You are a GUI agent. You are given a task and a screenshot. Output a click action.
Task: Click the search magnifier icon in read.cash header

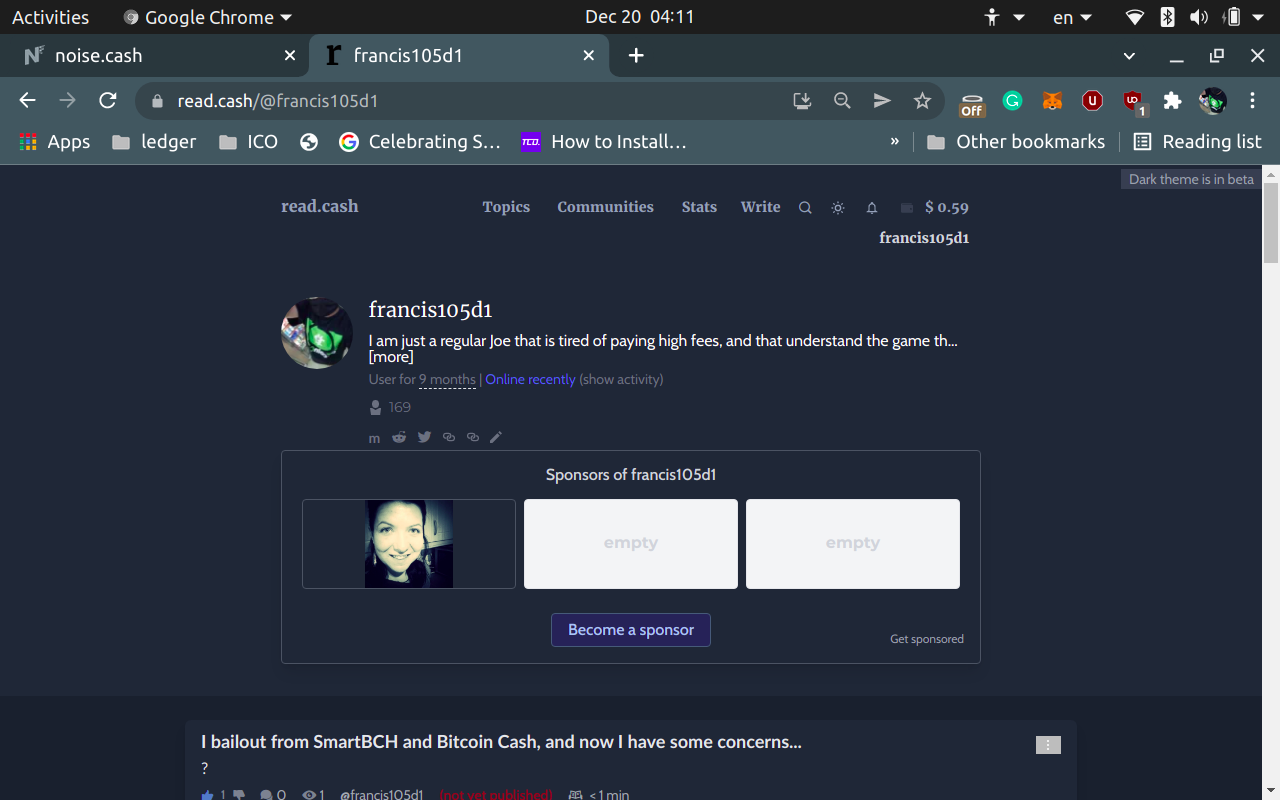point(805,208)
